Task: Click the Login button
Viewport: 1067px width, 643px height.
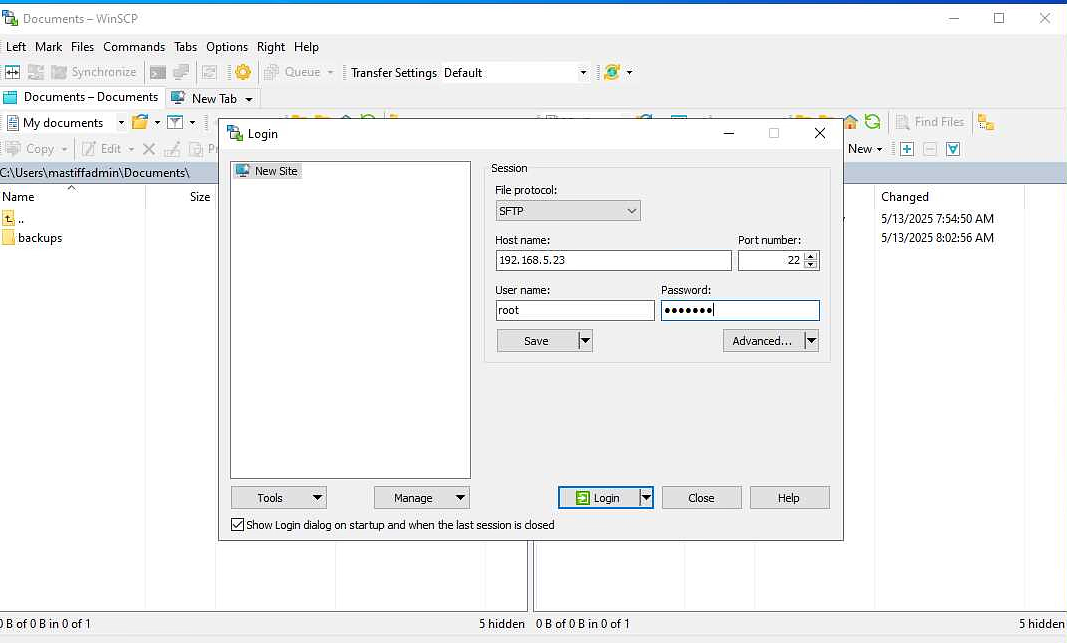Action: click(x=598, y=497)
